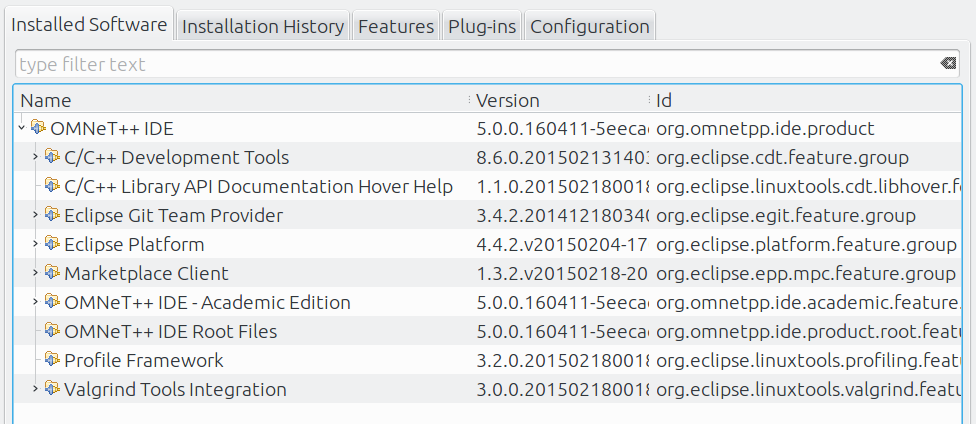Click version 8.6.0.20150213140 cell
Viewport: 976px width, 424px height.
(562, 158)
